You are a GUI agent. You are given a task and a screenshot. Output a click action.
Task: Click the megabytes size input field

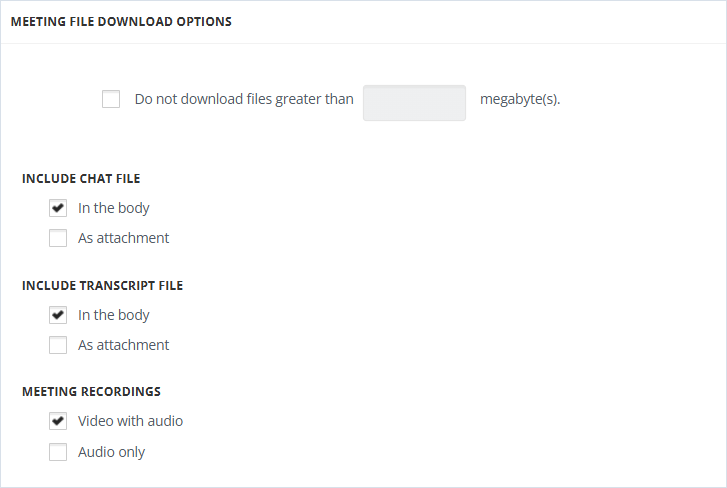coord(415,103)
